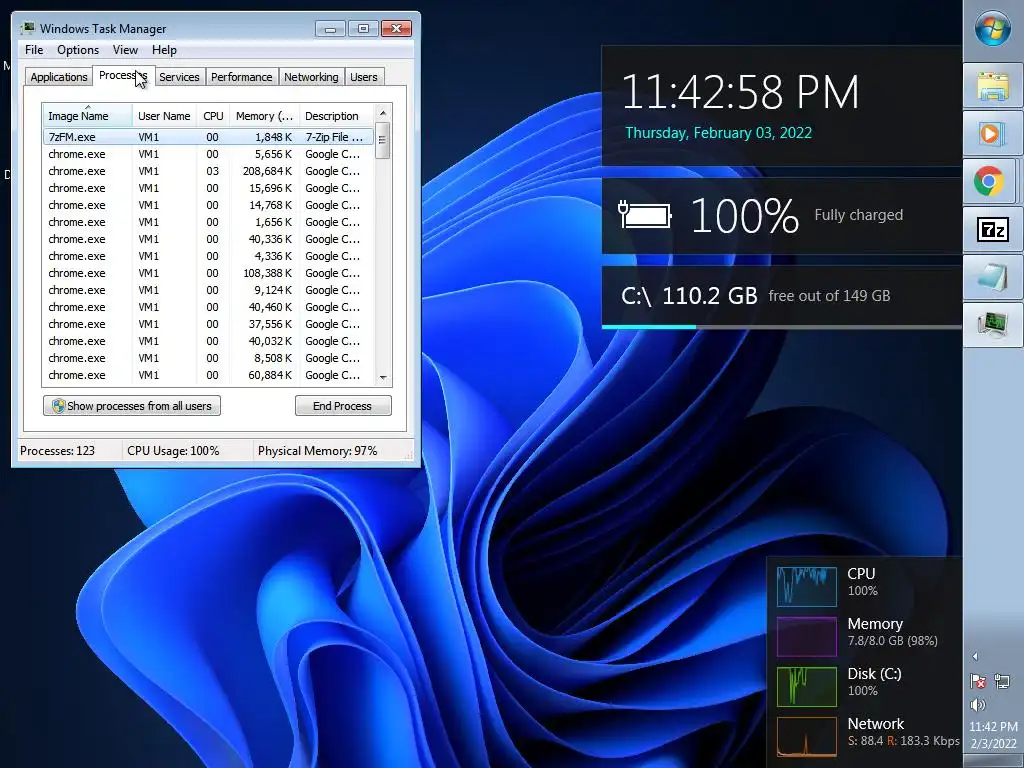Open the Windows Start orb

(x=993, y=29)
